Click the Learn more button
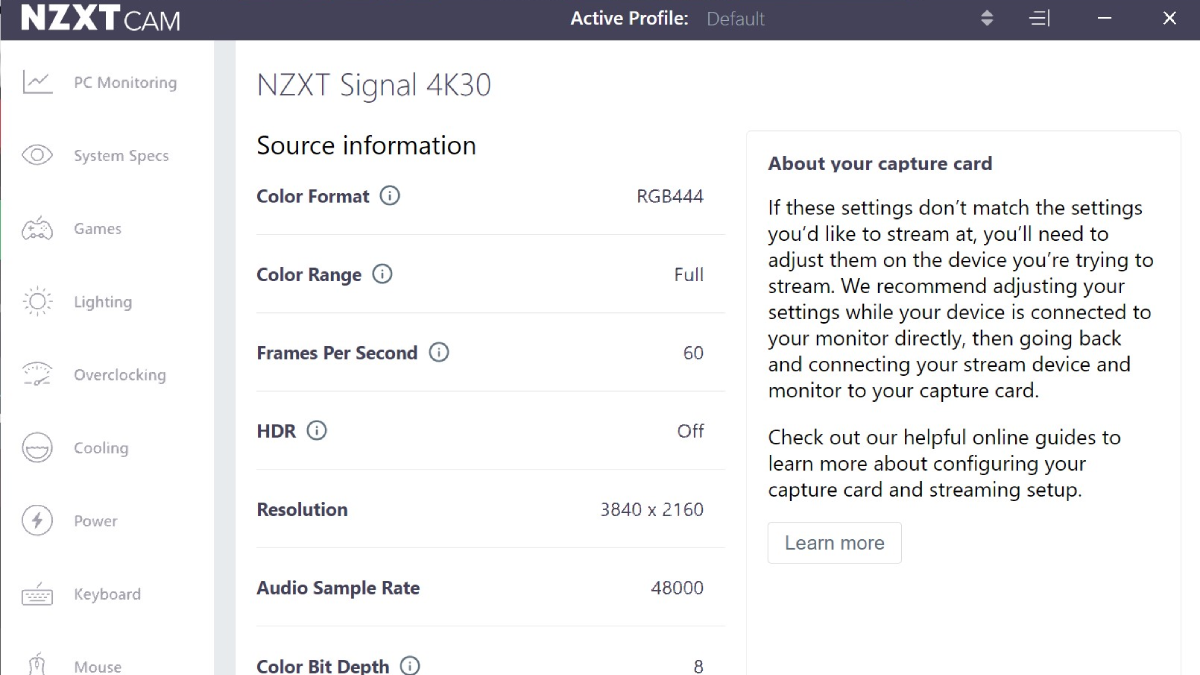 pyautogui.click(x=834, y=542)
